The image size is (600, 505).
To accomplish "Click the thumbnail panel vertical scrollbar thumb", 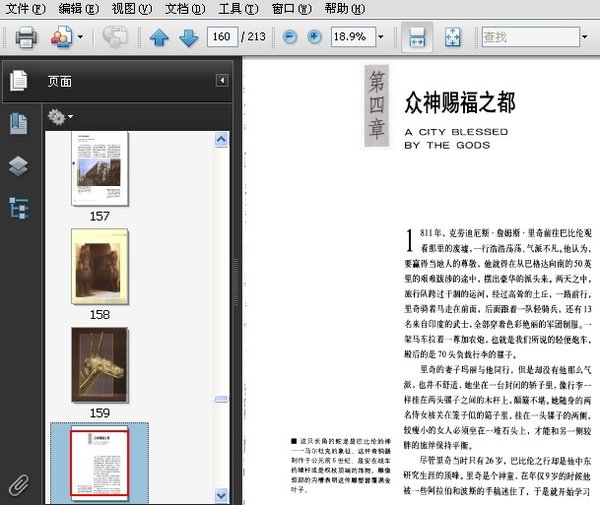I will click(x=221, y=398).
